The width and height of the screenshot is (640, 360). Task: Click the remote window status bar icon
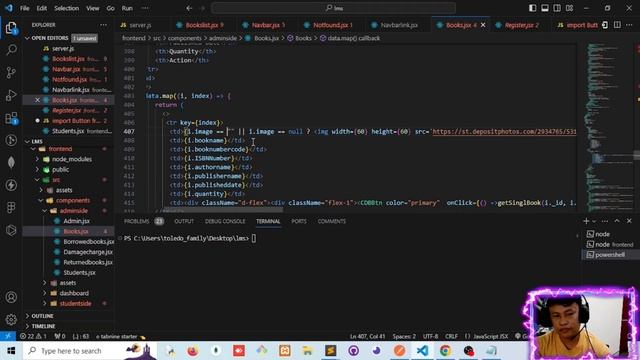coord(8,336)
